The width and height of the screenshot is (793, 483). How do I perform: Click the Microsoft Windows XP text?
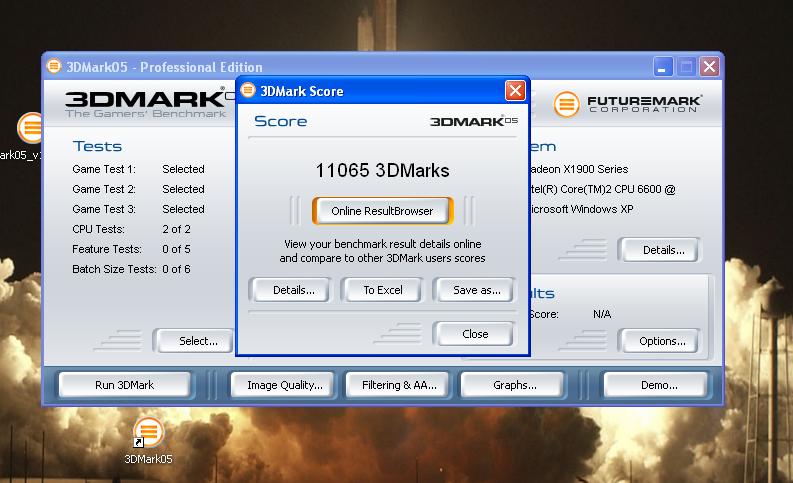point(581,209)
